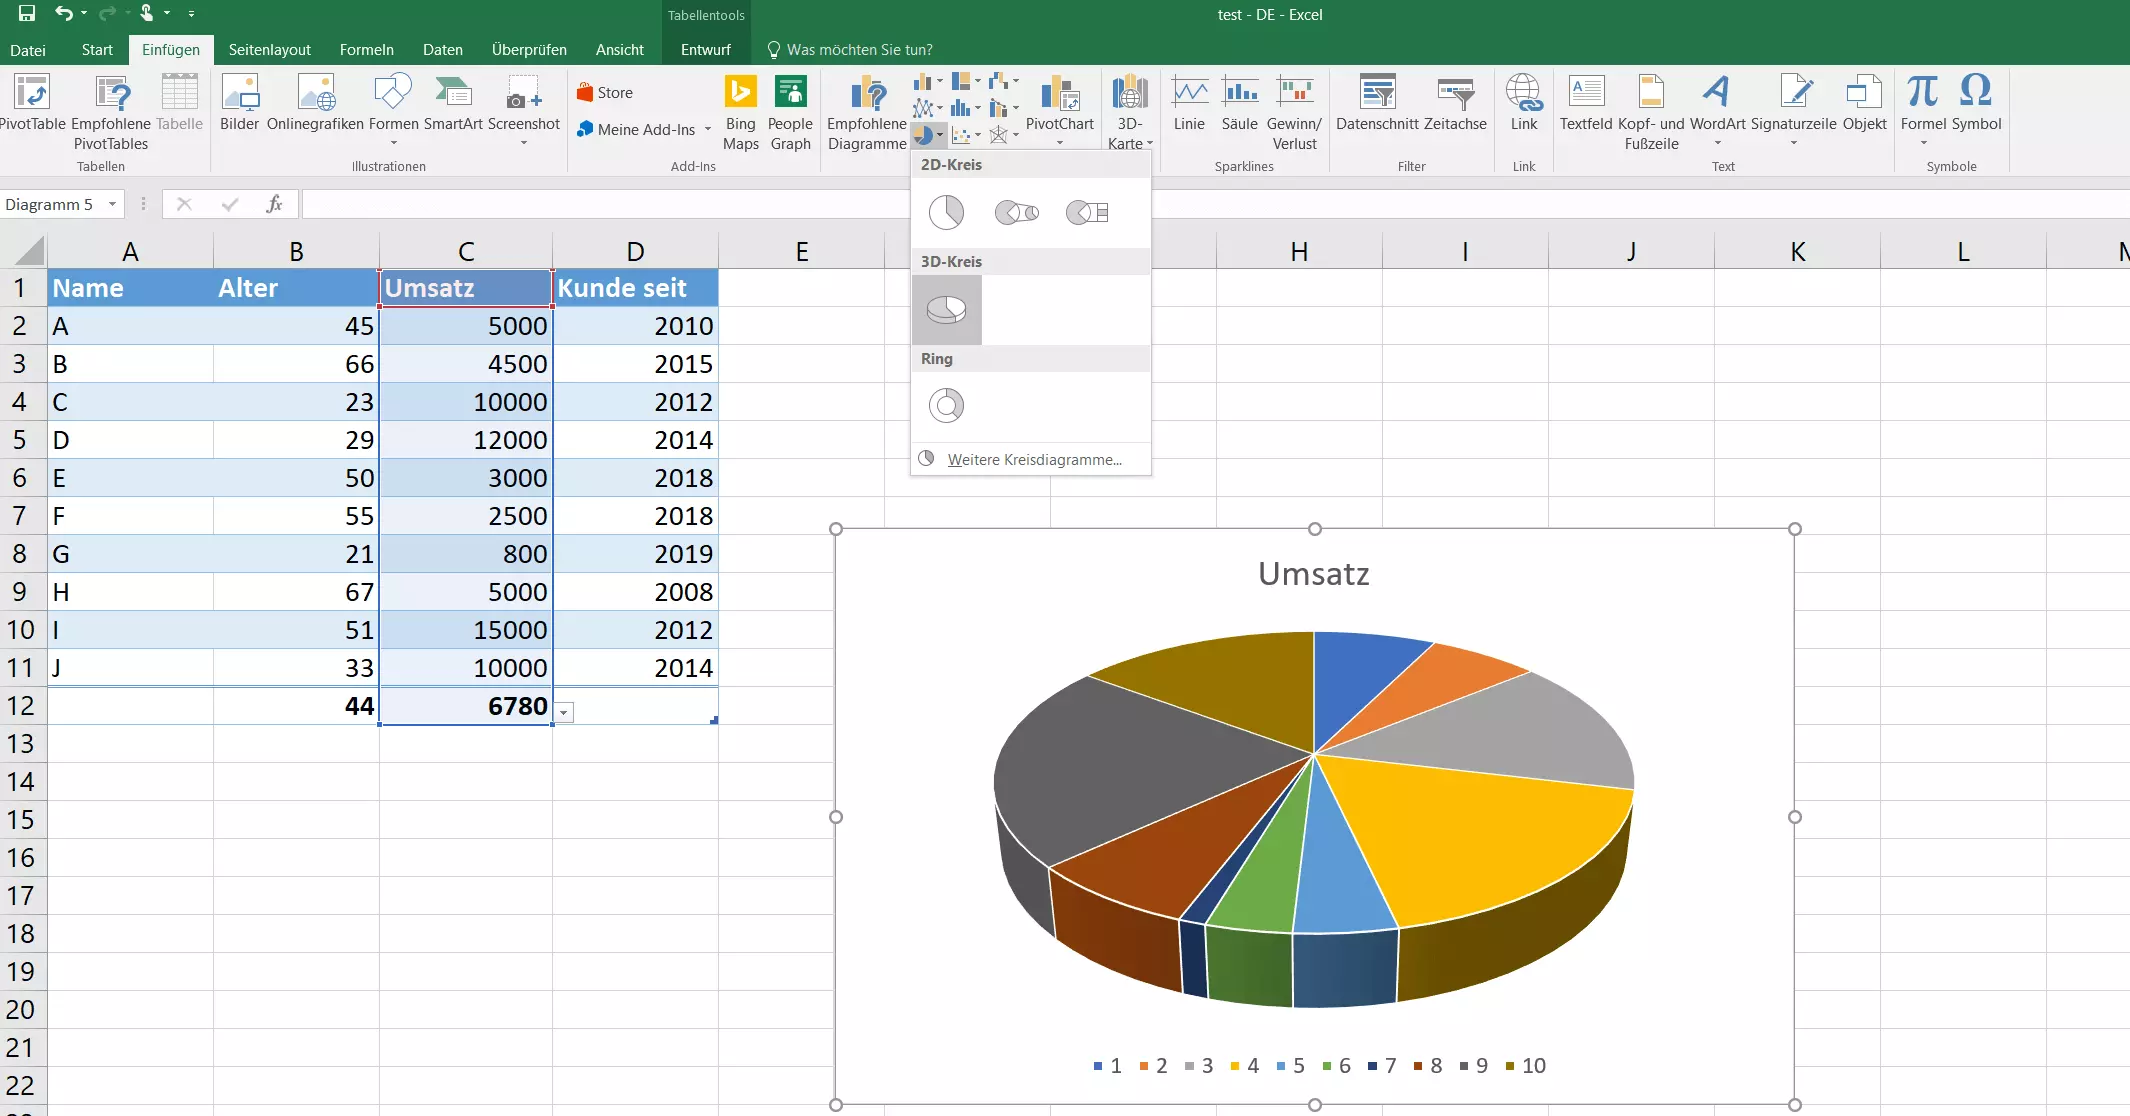Click the Bilder icon
The width and height of the screenshot is (2130, 1116).
(x=240, y=103)
